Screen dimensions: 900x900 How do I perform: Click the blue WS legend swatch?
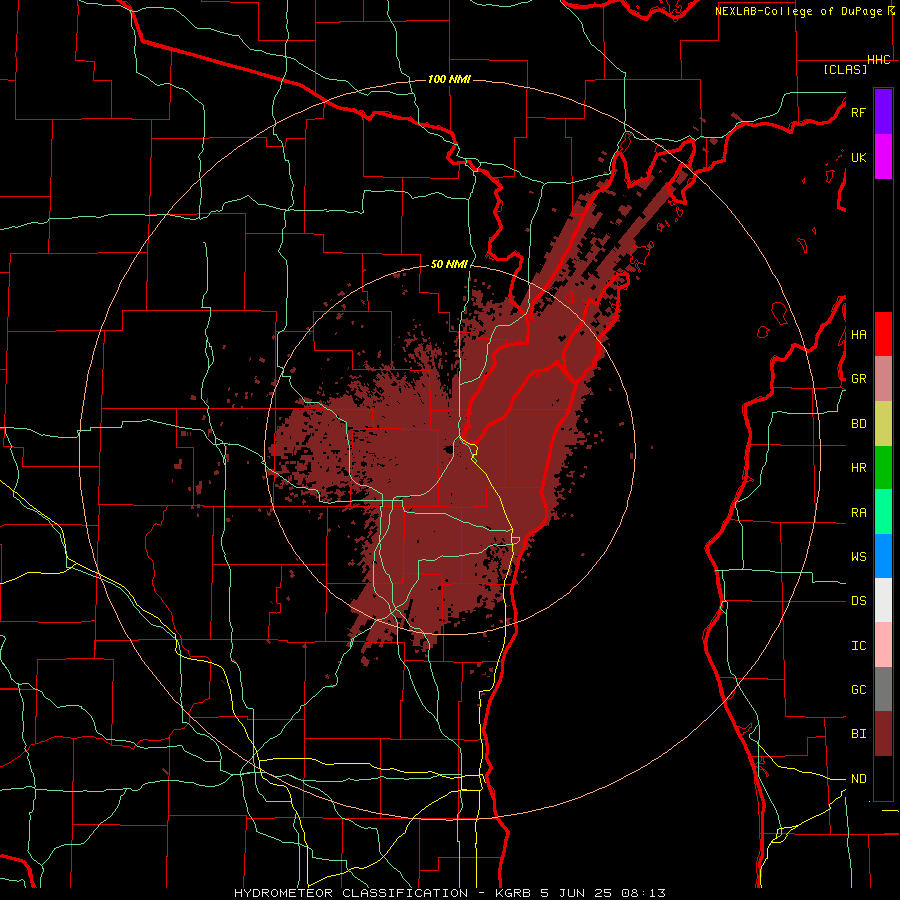tap(883, 556)
